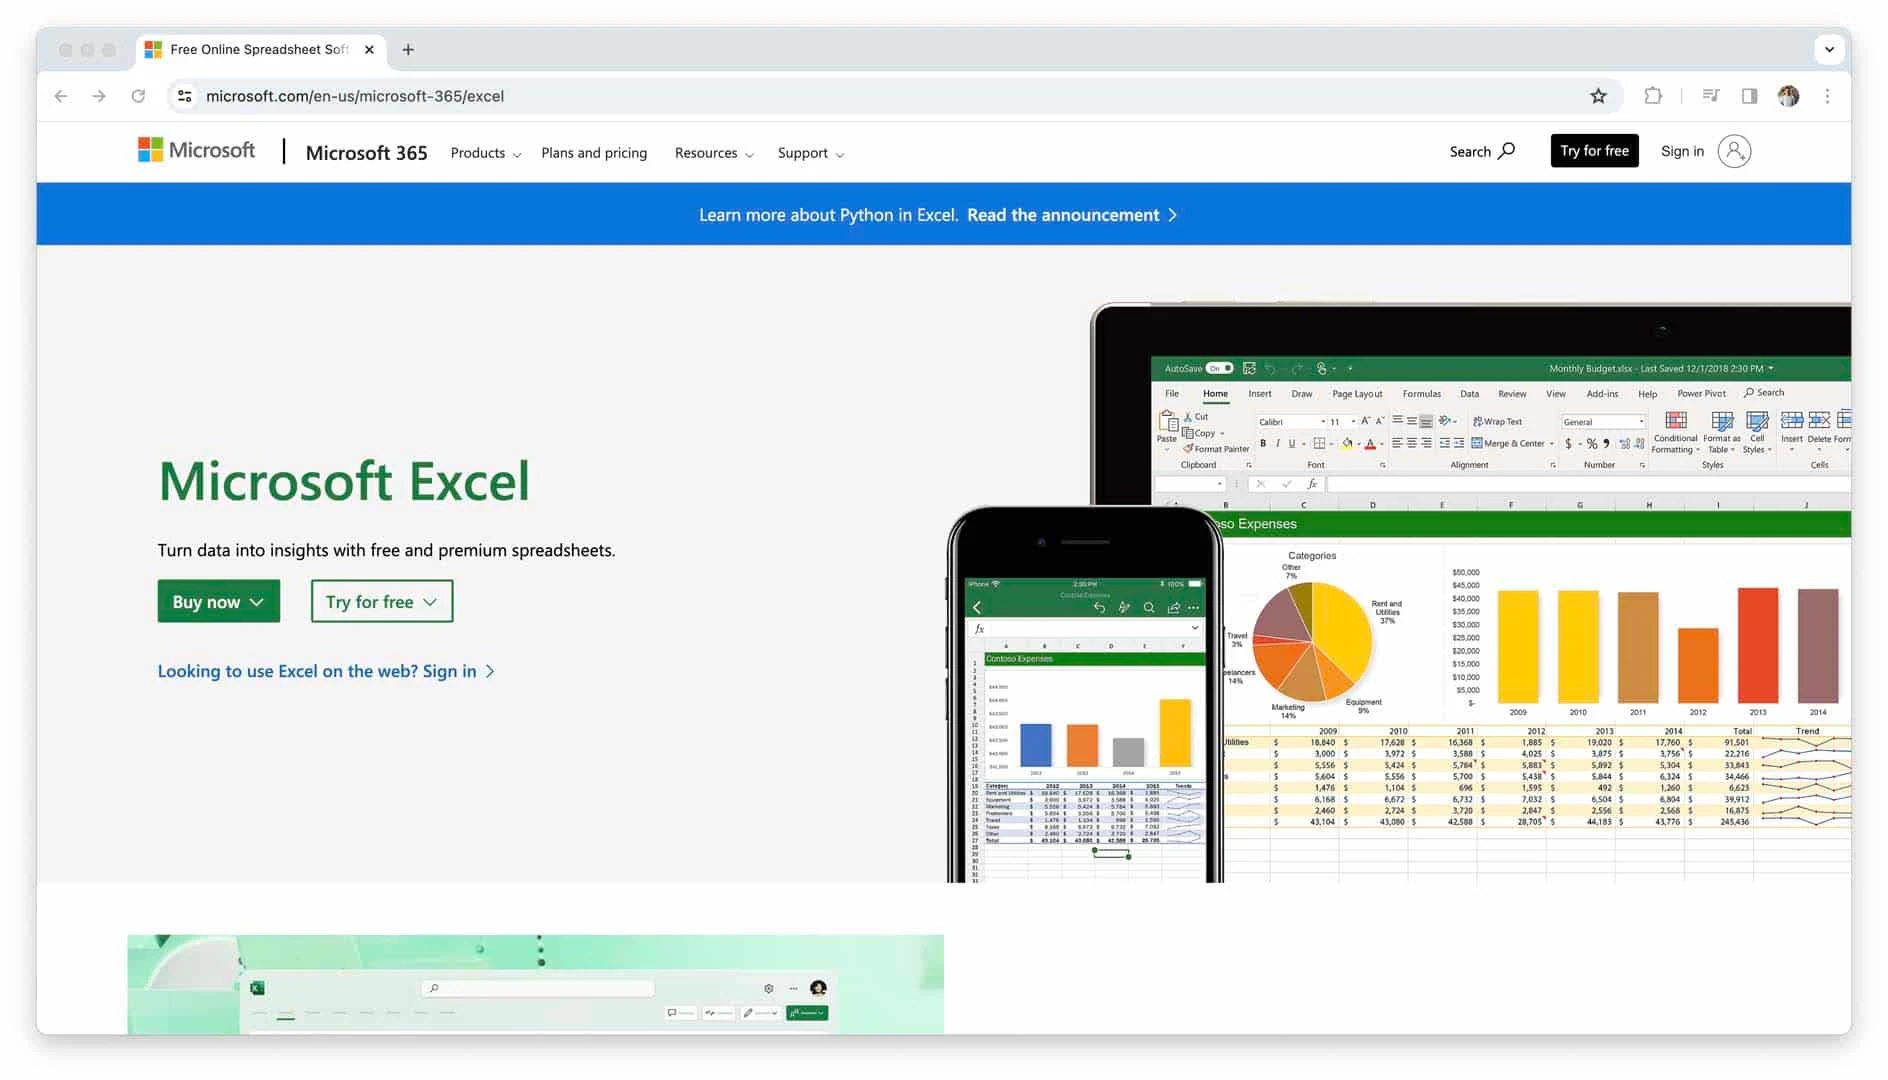The height and width of the screenshot is (1080, 1888).
Task: Click the search icon in phone Excel app
Action: [1149, 608]
